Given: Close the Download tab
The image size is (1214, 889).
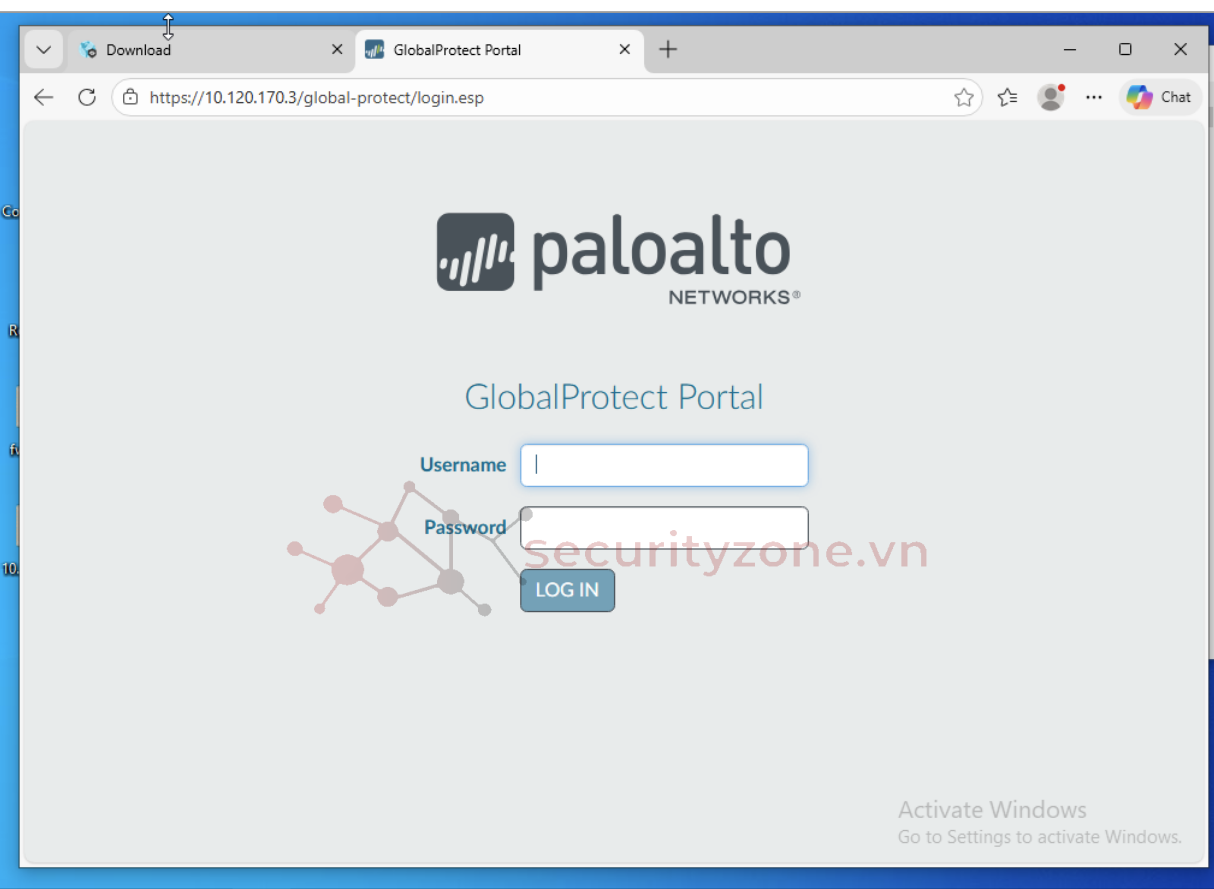Looking at the screenshot, I should coord(337,50).
